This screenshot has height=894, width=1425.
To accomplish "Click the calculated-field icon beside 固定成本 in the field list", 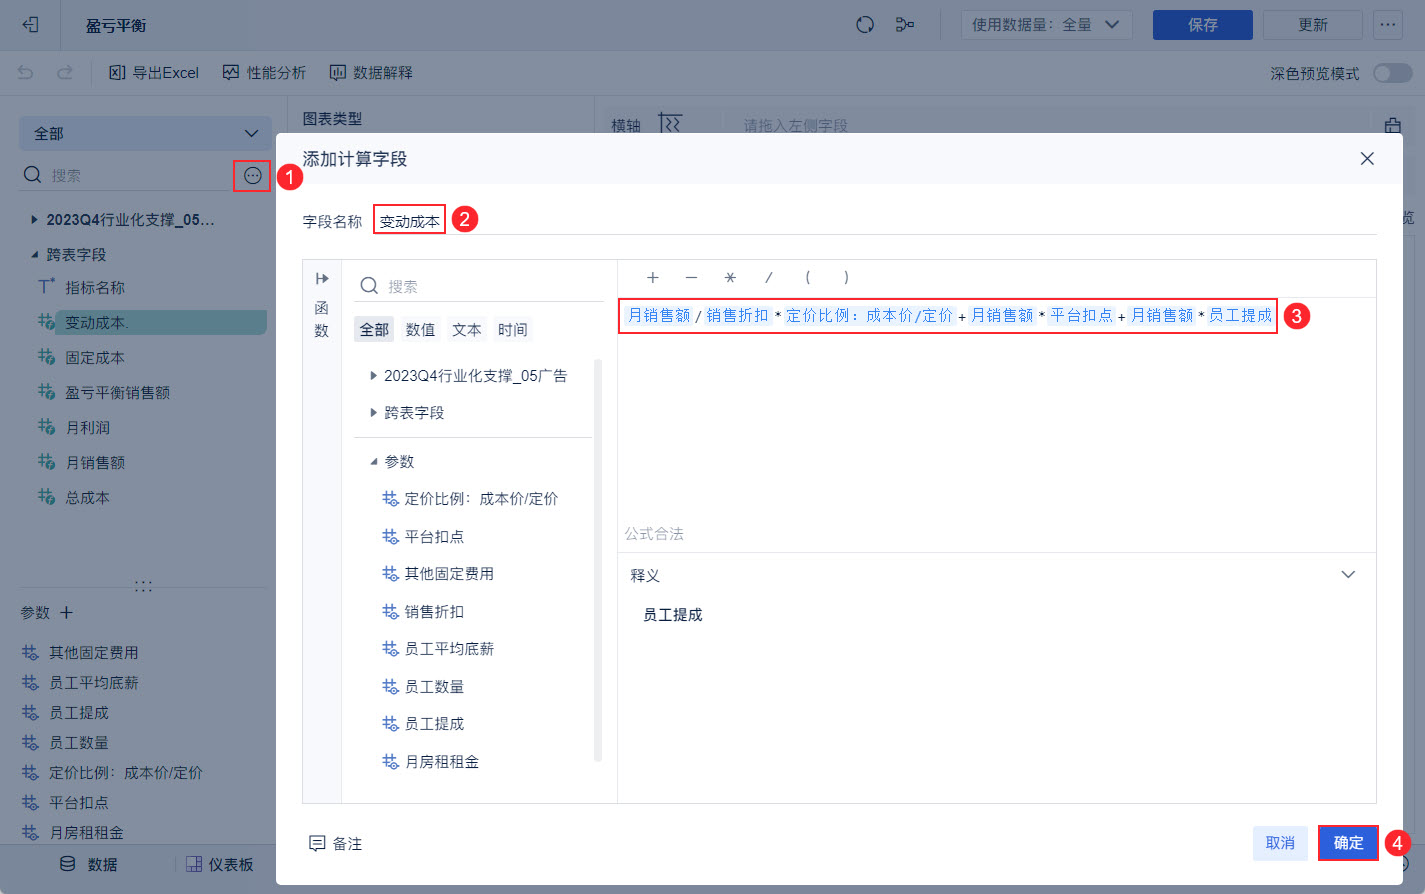I will [46, 356].
